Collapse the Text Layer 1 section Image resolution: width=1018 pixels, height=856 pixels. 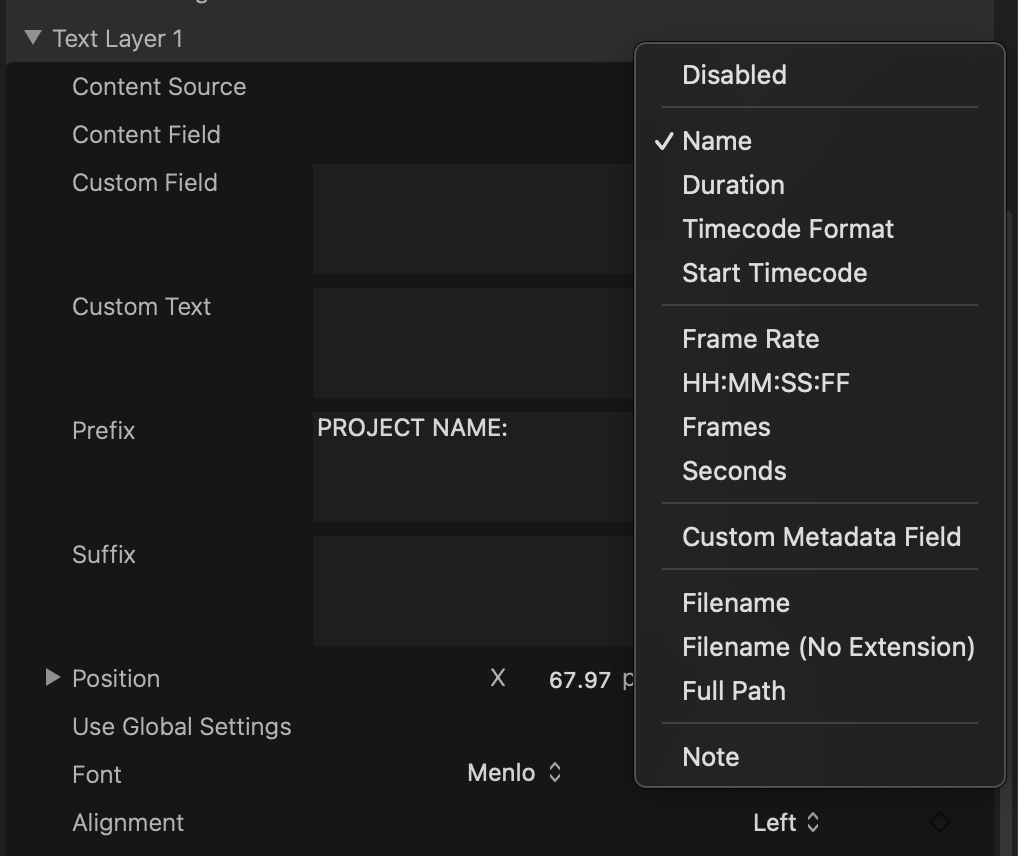click(x=33, y=38)
